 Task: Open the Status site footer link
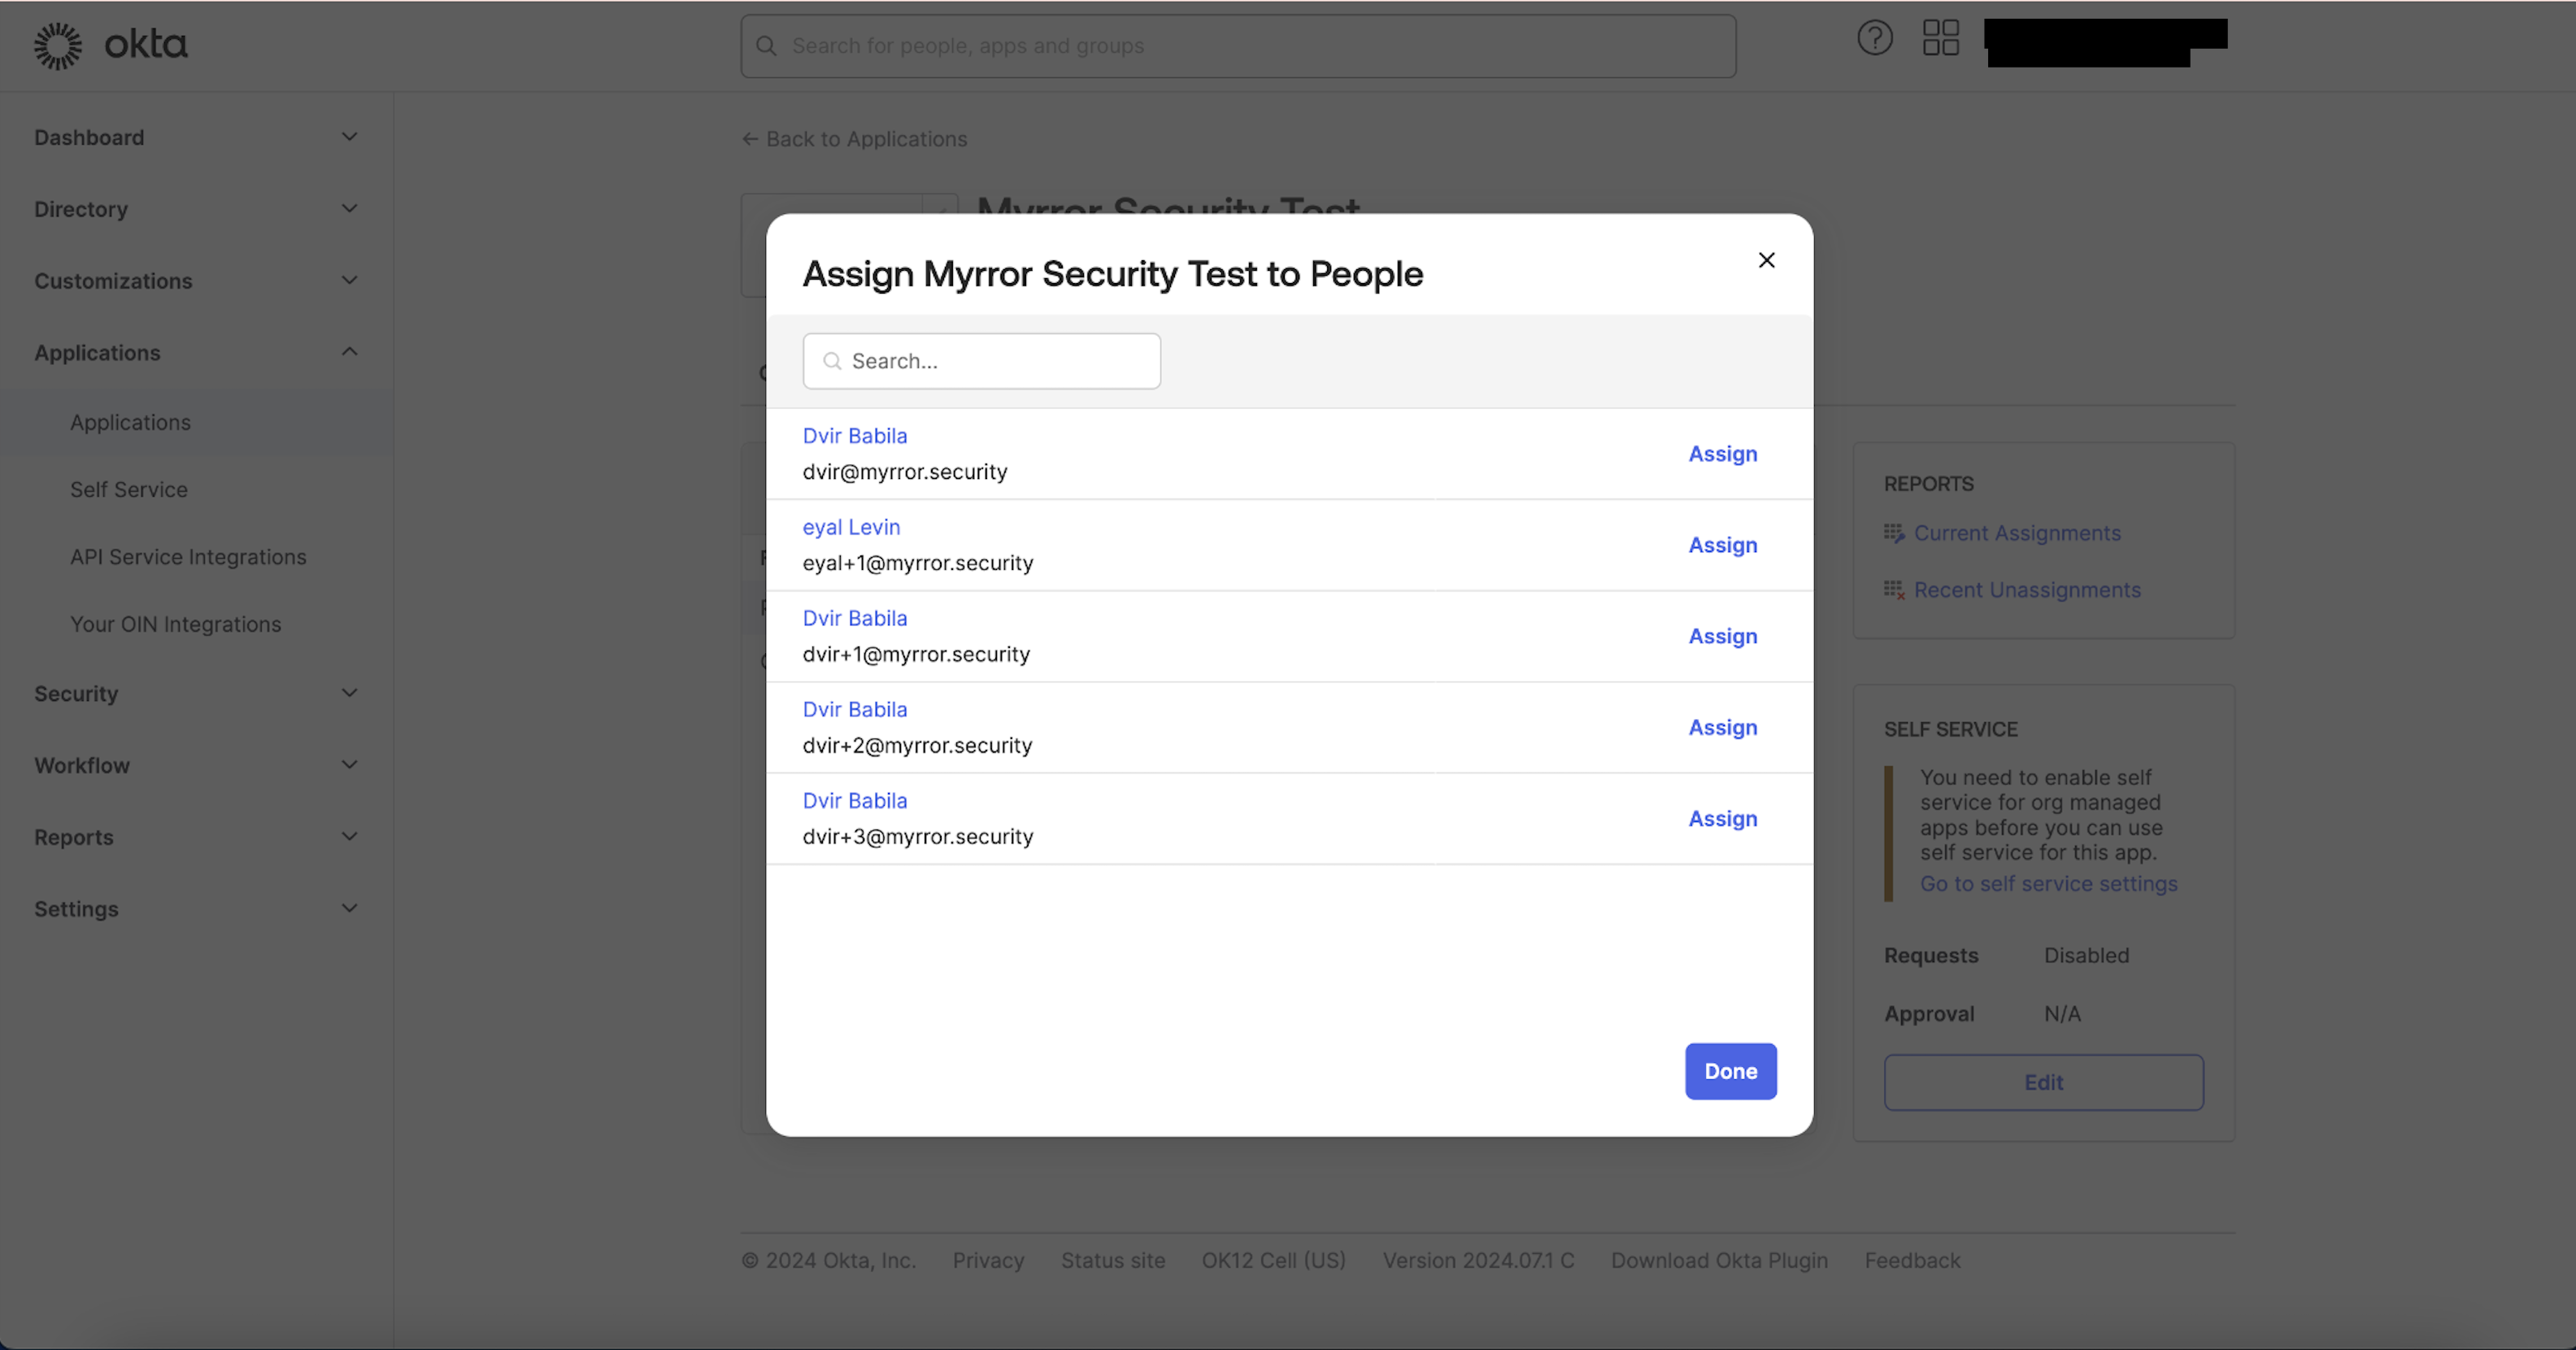[x=1113, y=1260]
